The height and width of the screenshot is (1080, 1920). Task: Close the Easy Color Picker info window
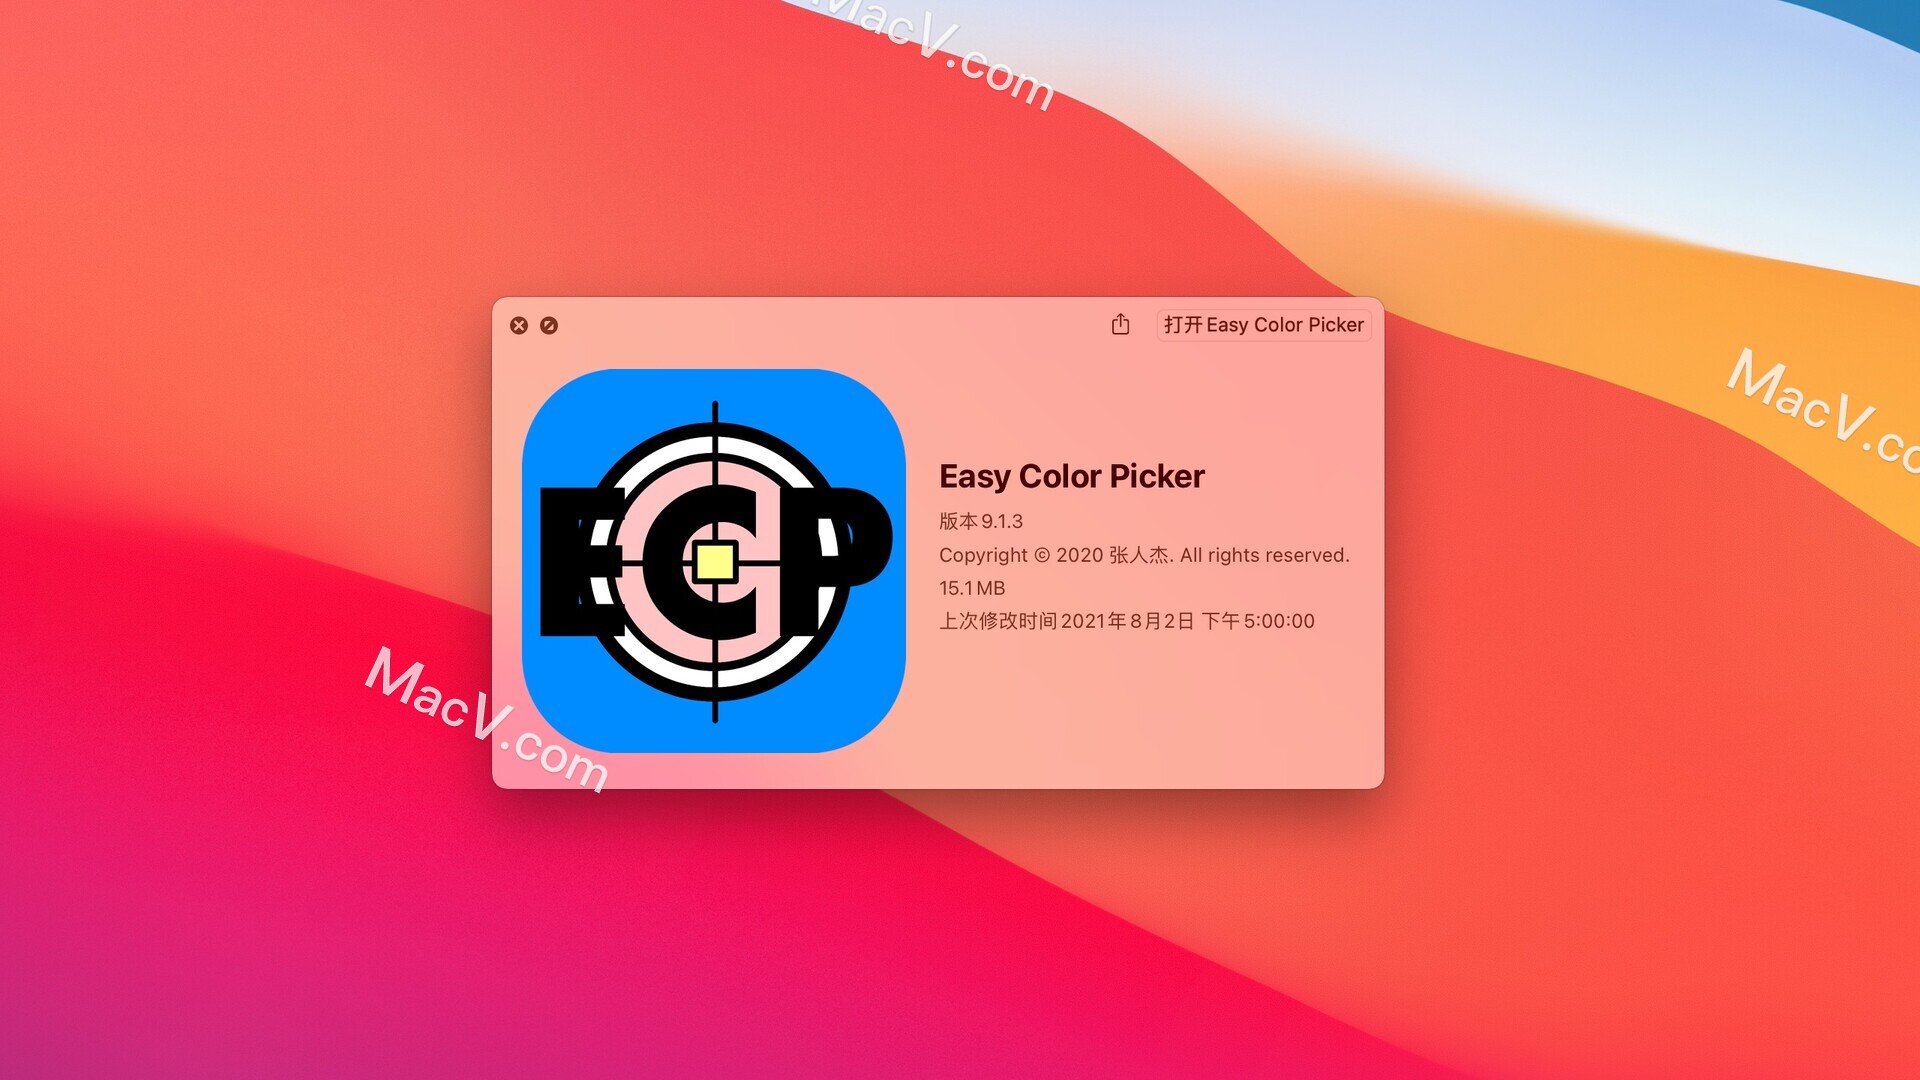[x=518, y=324]
